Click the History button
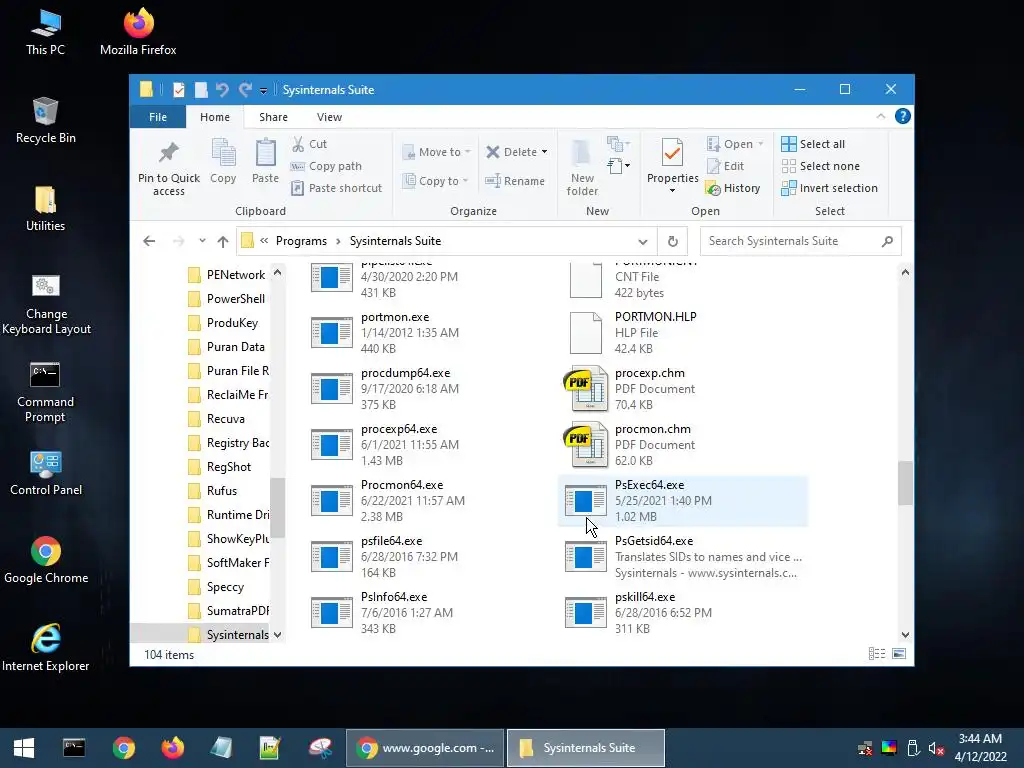 tap(733, 188)
